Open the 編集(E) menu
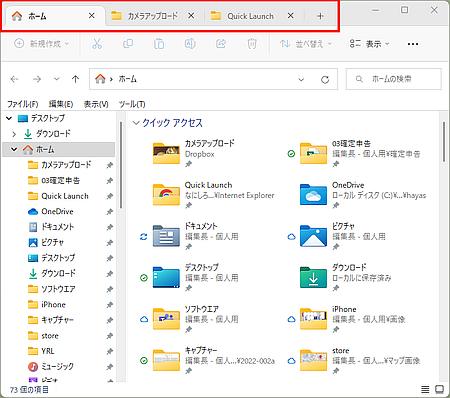Screen dimensions: 450x398 click(61, 104)
